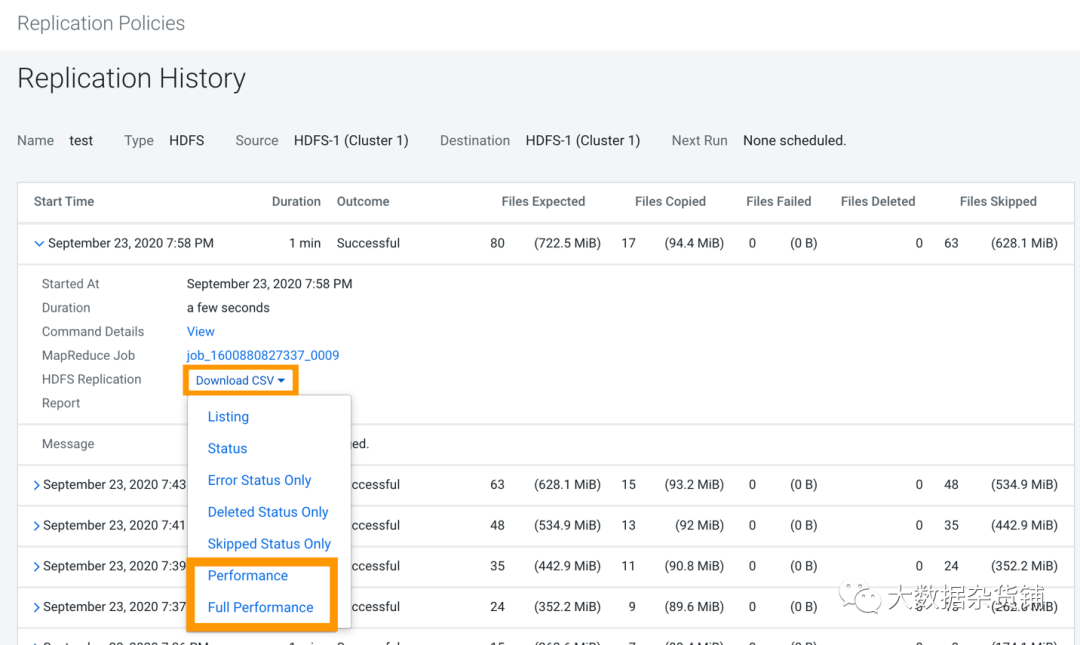
Task: Choose Skipped Status Only option
Action: tap(269, 544)
